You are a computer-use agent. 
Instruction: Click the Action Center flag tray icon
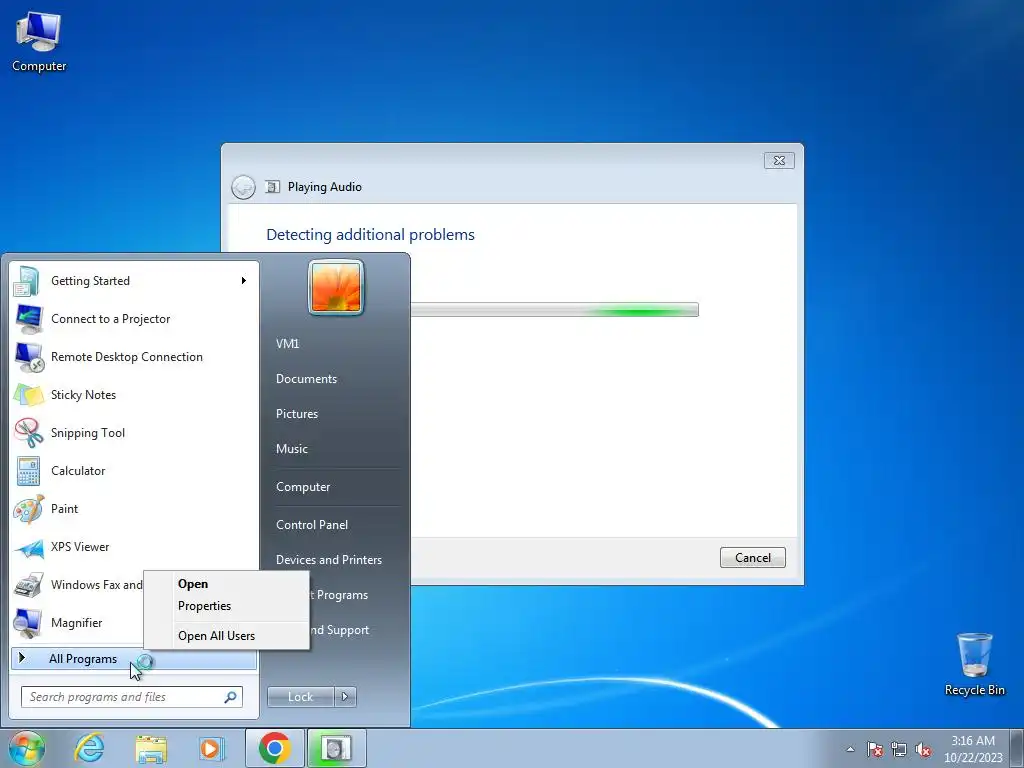[875, 749]
